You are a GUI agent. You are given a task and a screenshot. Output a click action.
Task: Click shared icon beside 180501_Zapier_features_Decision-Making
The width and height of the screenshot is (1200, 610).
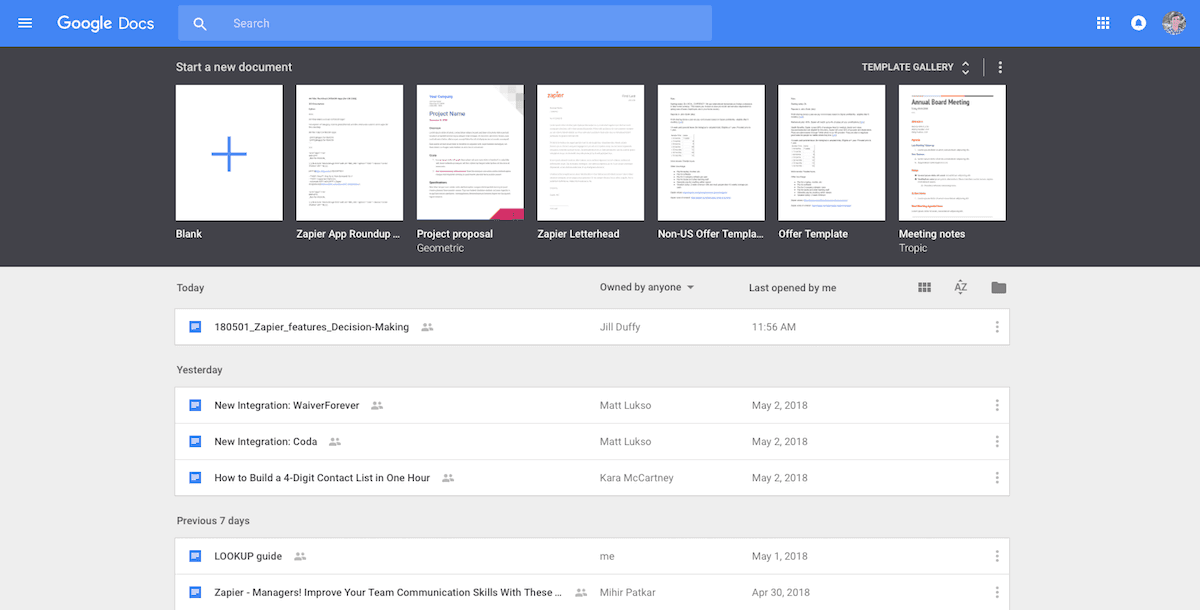pos(428,327)
